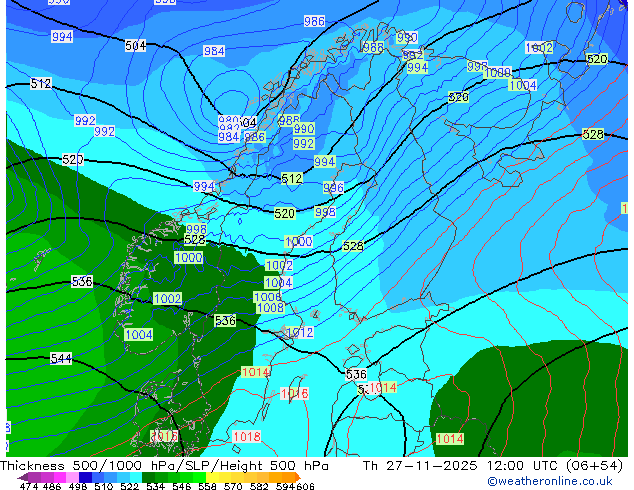Click the red '1016' isobar label
This screenshot has width=634, height=490.
coord(294,393)
